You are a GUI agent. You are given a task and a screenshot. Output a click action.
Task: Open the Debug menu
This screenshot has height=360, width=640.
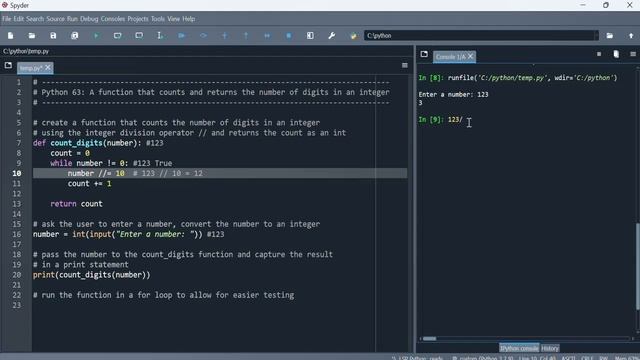click(89, 19)
